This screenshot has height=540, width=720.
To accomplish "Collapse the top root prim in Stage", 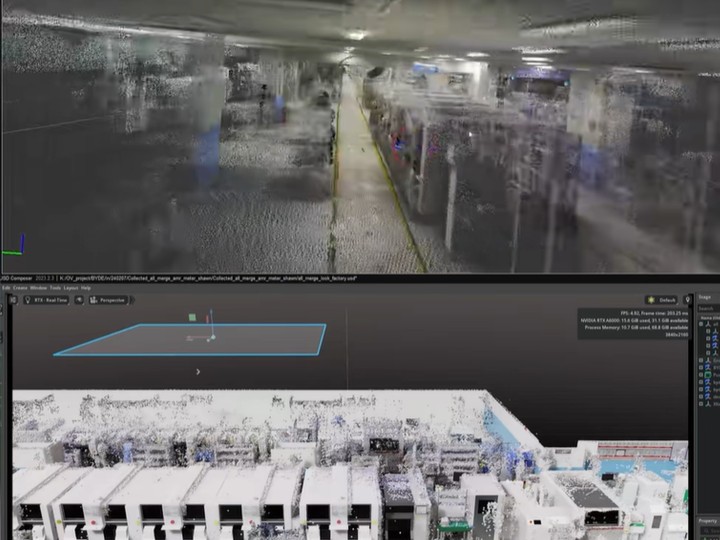I will coord(701,324).
